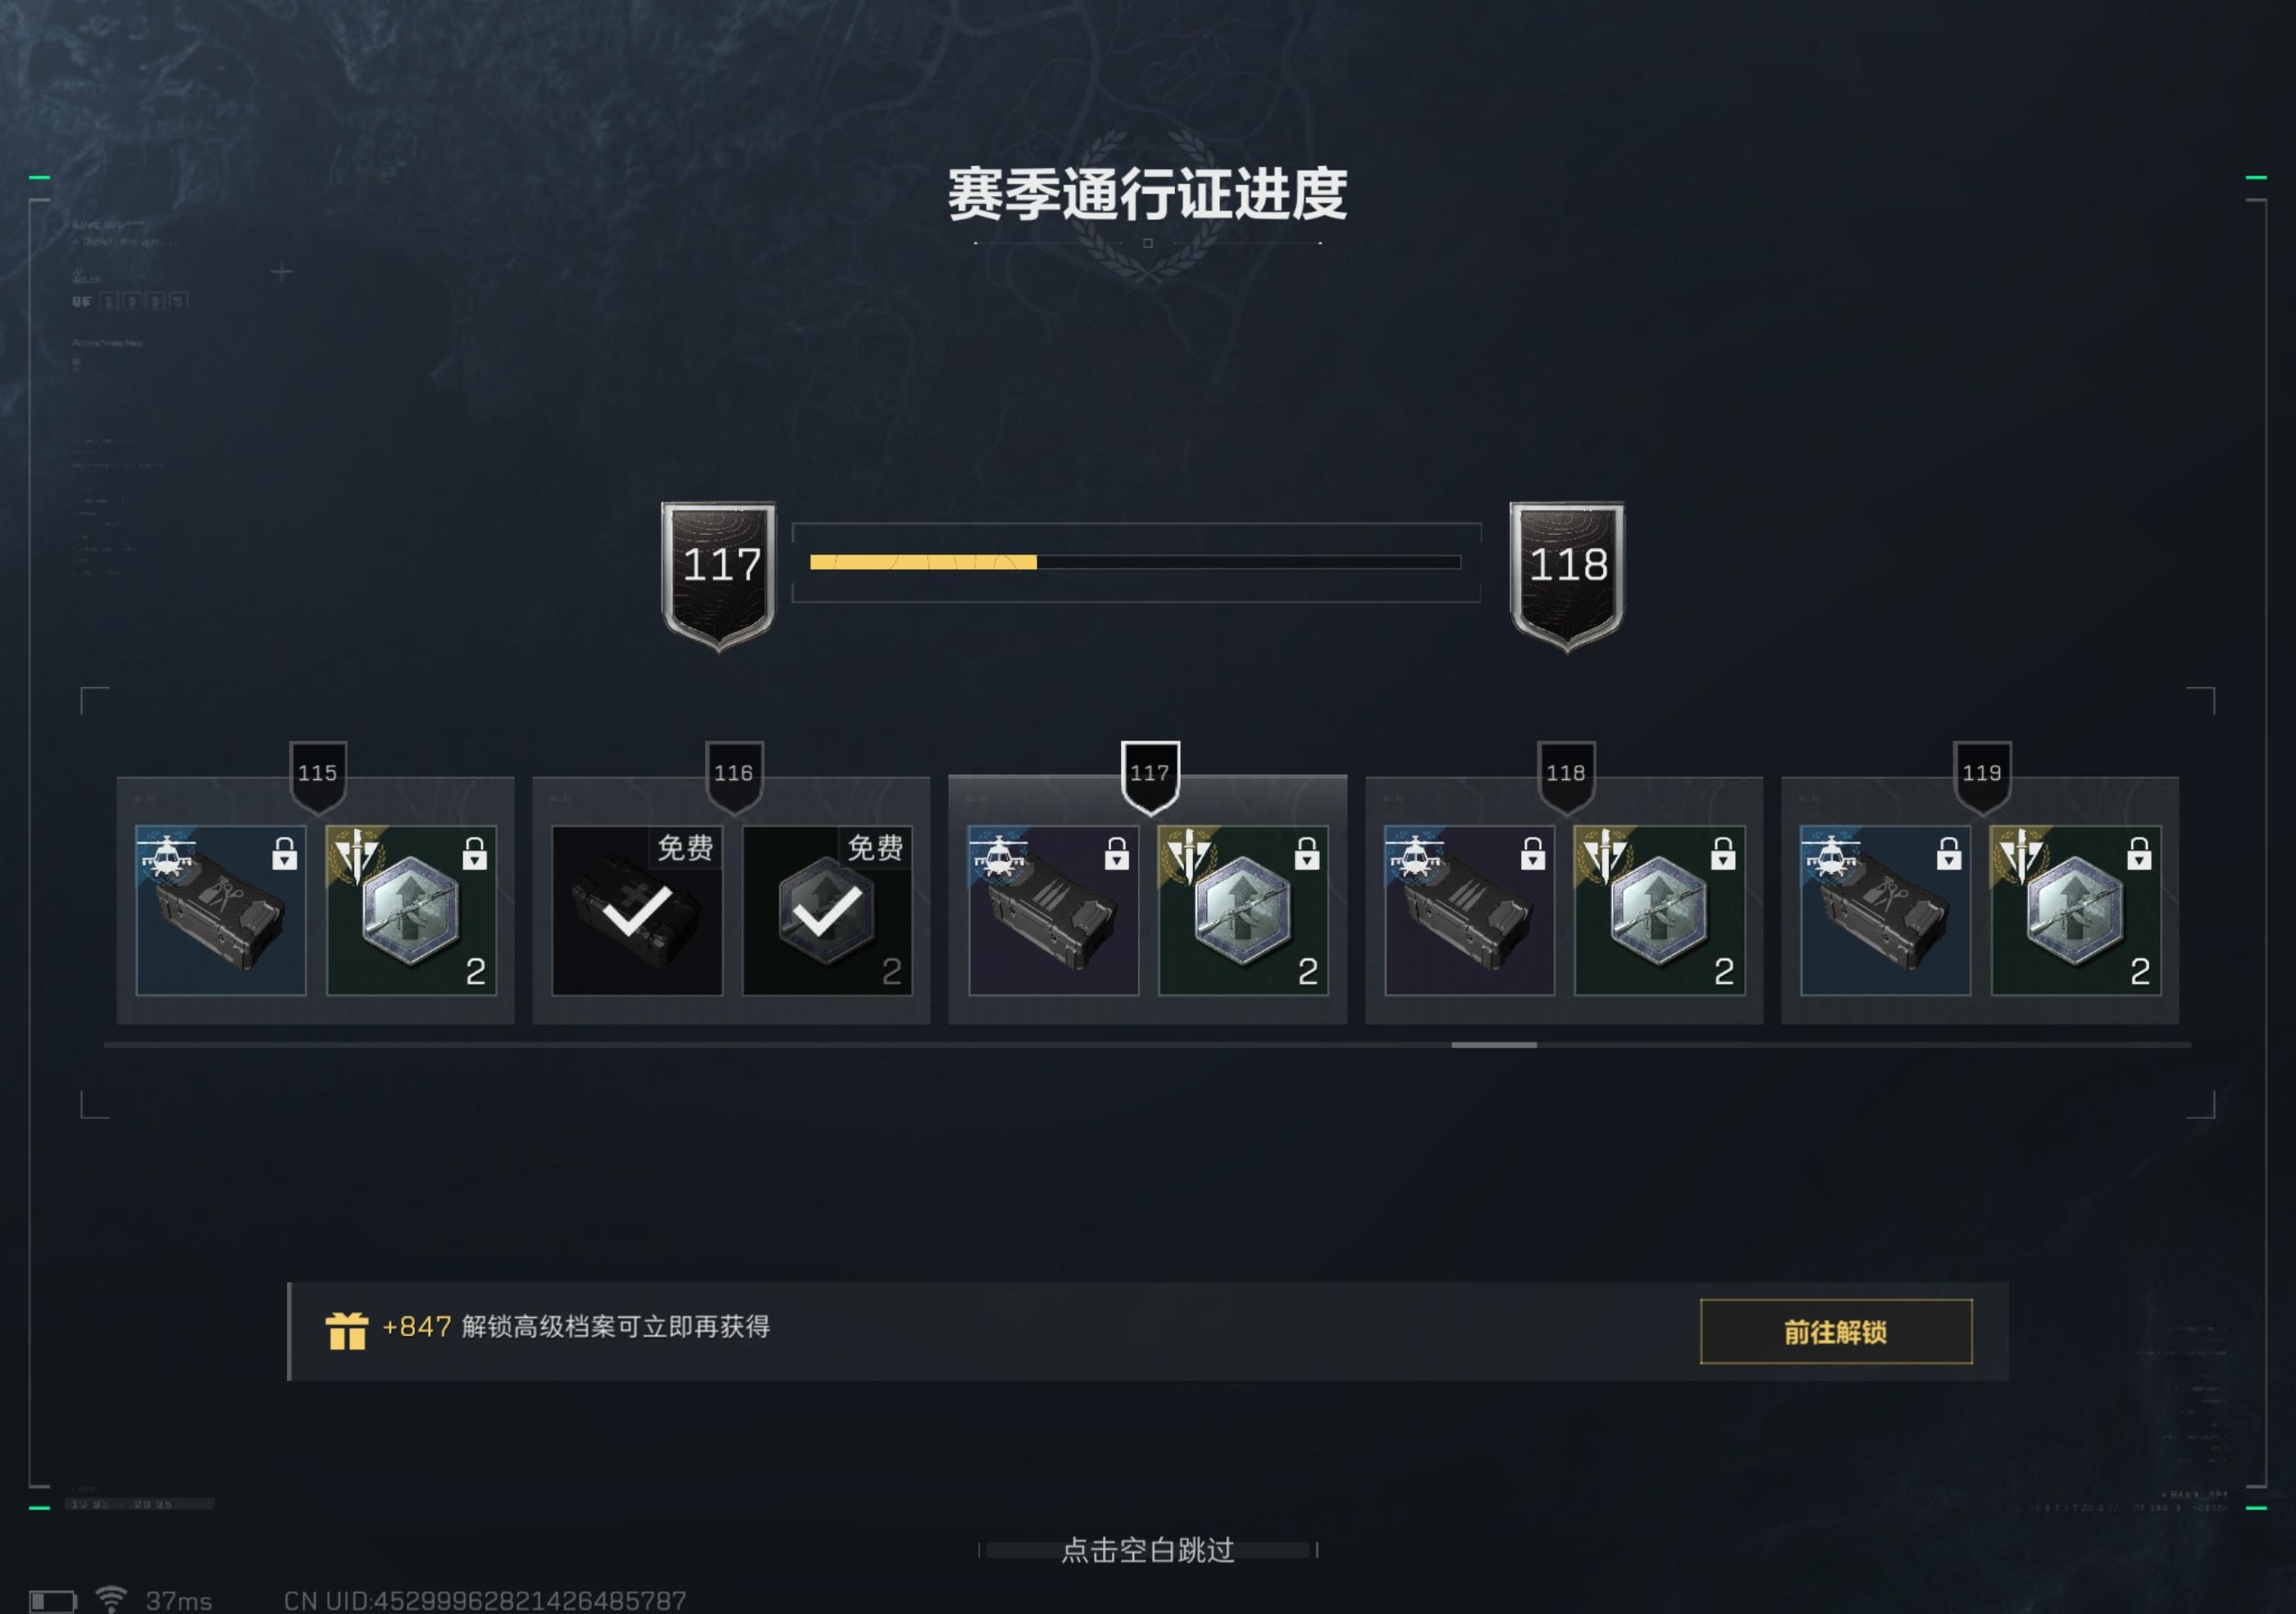Screen dimensions: 2296x1614
Task: Select the small 117 level marker tab
Action: (1150, 776)
